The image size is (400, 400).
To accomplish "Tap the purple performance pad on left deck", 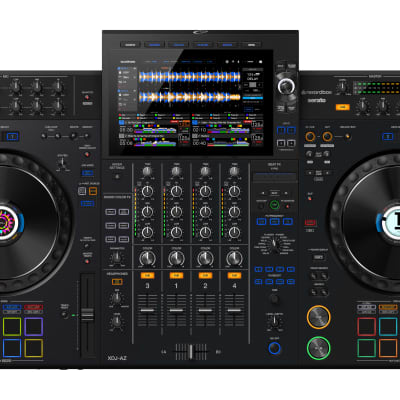I will [x=34, y=326].
